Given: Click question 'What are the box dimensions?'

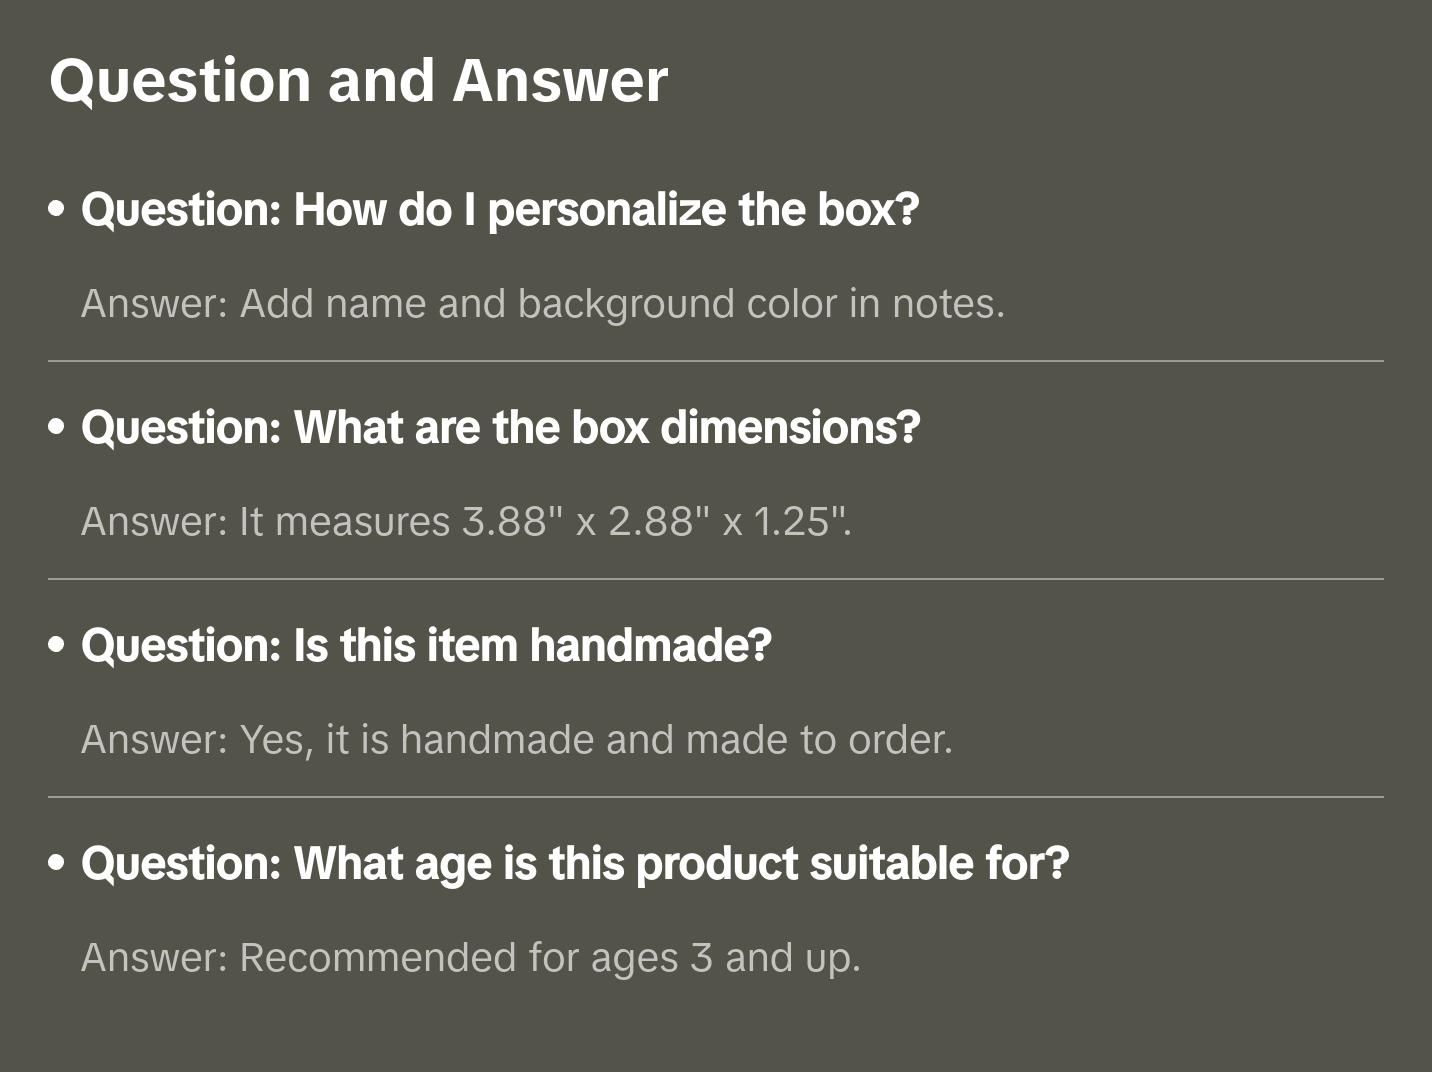Looking at the screenshot, I should coord(500,428).
